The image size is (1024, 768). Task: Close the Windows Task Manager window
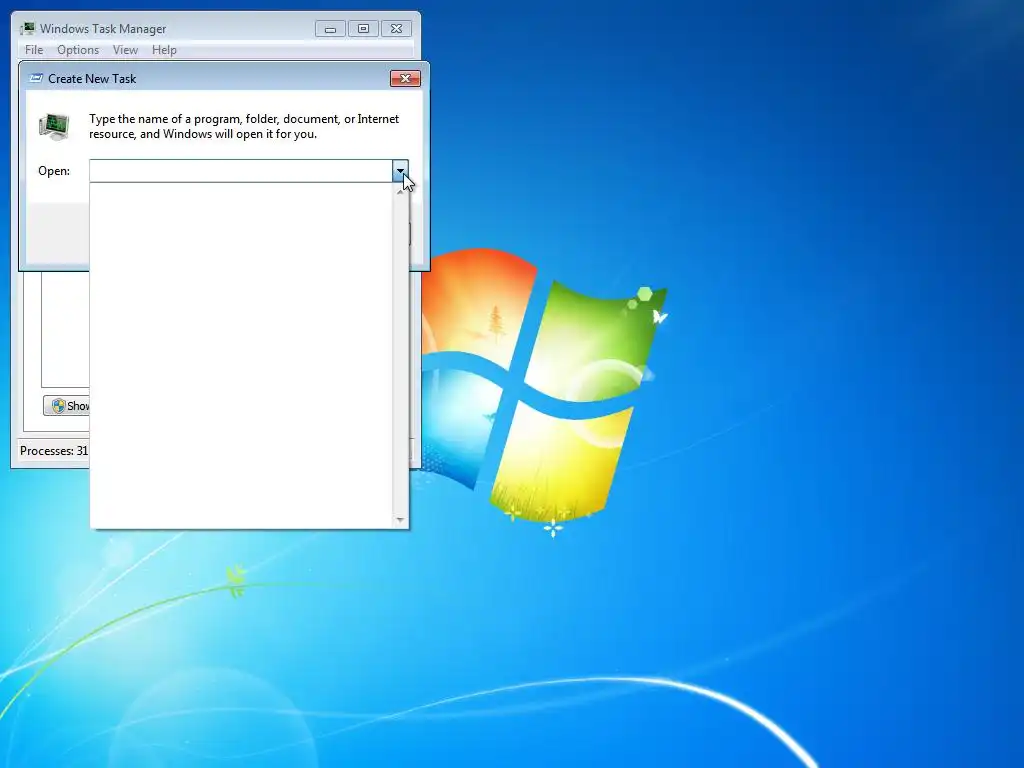point(396,29)
